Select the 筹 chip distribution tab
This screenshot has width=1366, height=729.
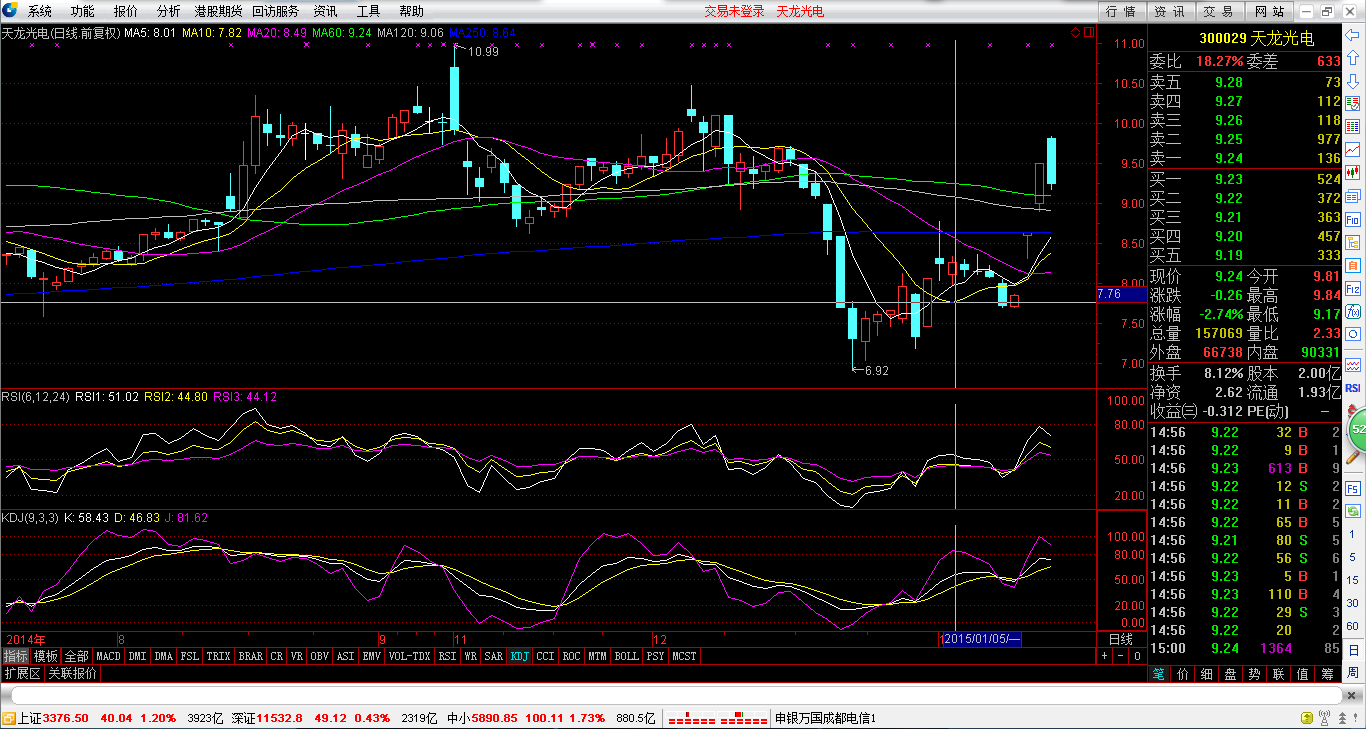(x=1327, y=674)
